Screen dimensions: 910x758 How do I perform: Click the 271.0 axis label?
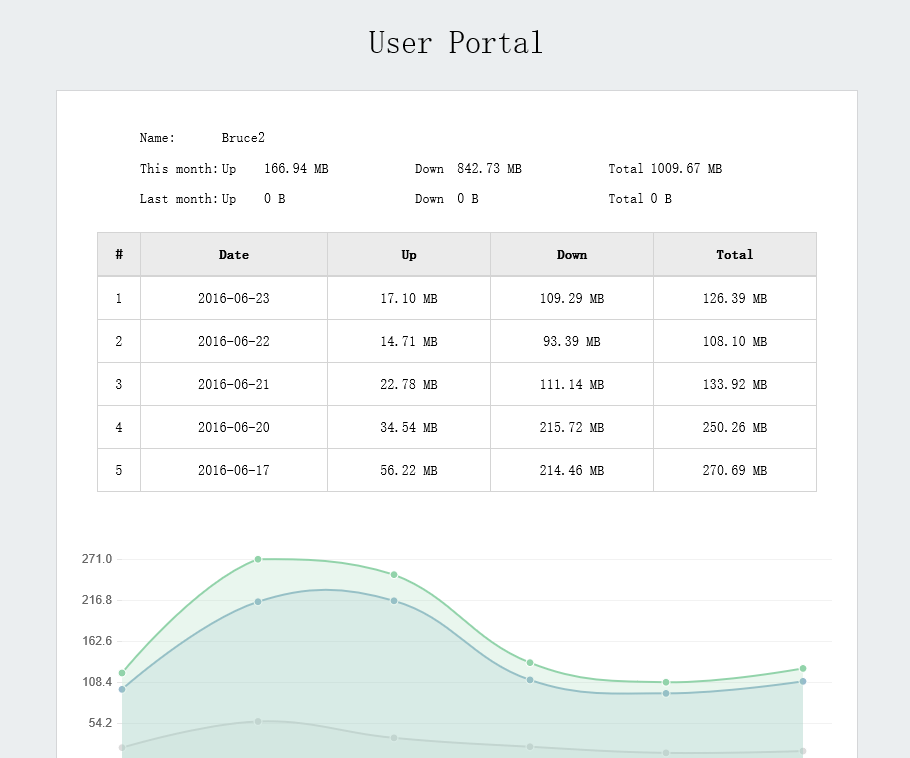pyautogui.click(x=97, y=559)
